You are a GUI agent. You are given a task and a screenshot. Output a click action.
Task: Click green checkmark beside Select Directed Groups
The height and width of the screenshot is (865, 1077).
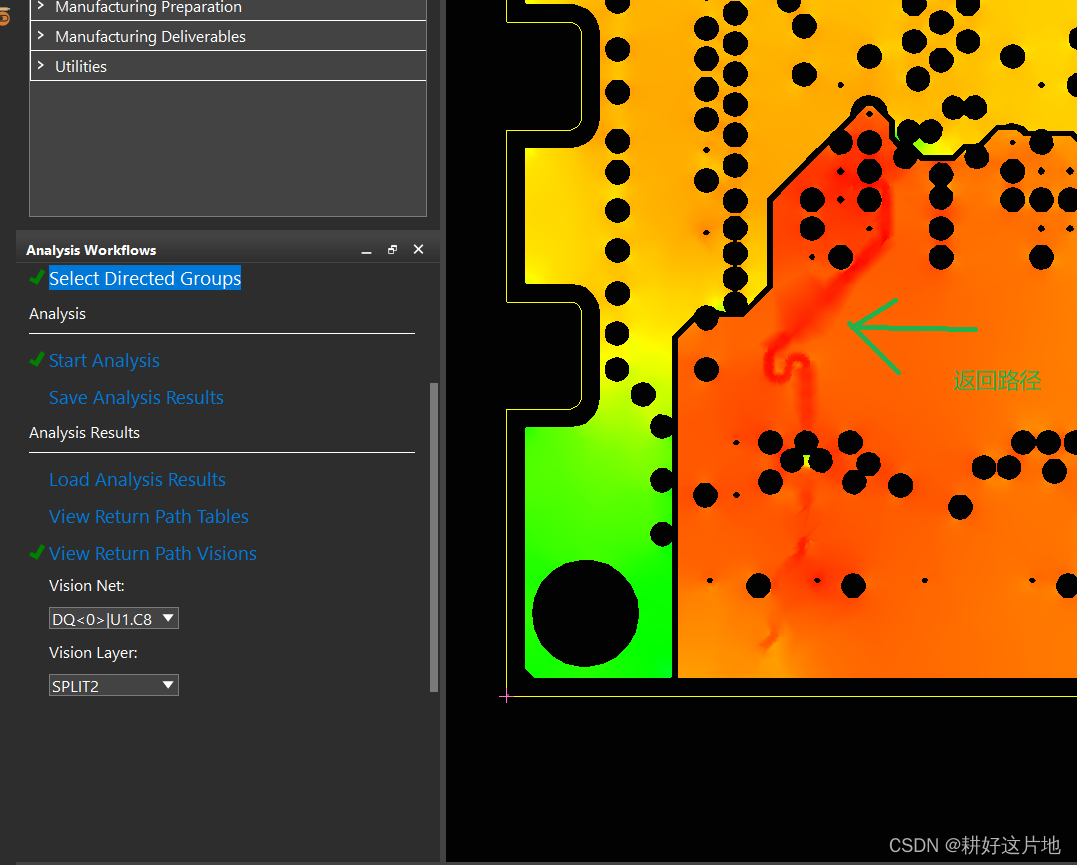[x=37, y=278]
